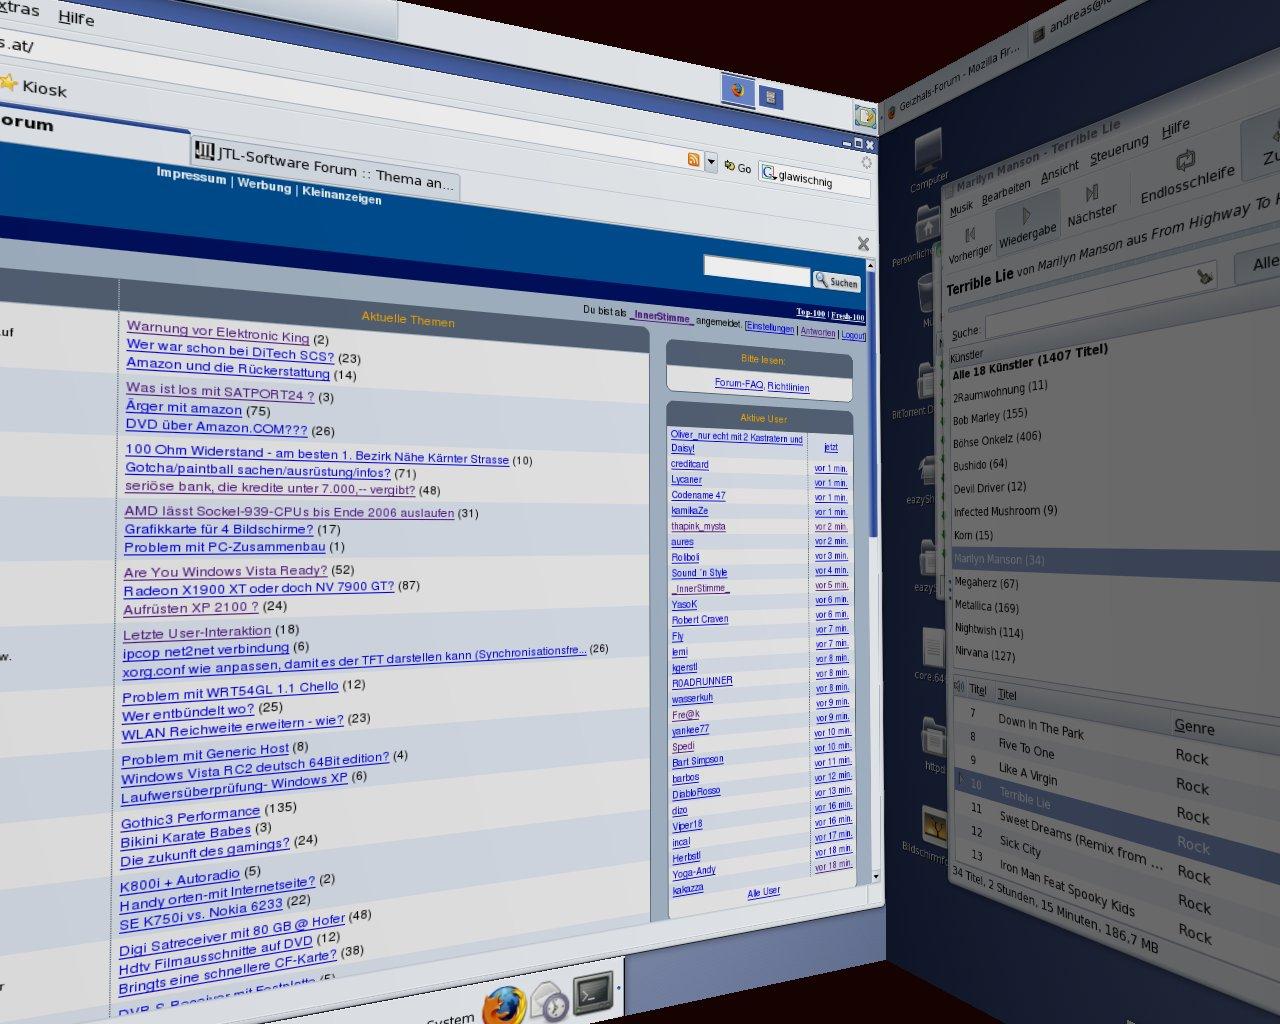The width and height of the screenshot is (1280, 1024).
Task: Open the Forum-FAQ link
Action: [x=739, y=384]
